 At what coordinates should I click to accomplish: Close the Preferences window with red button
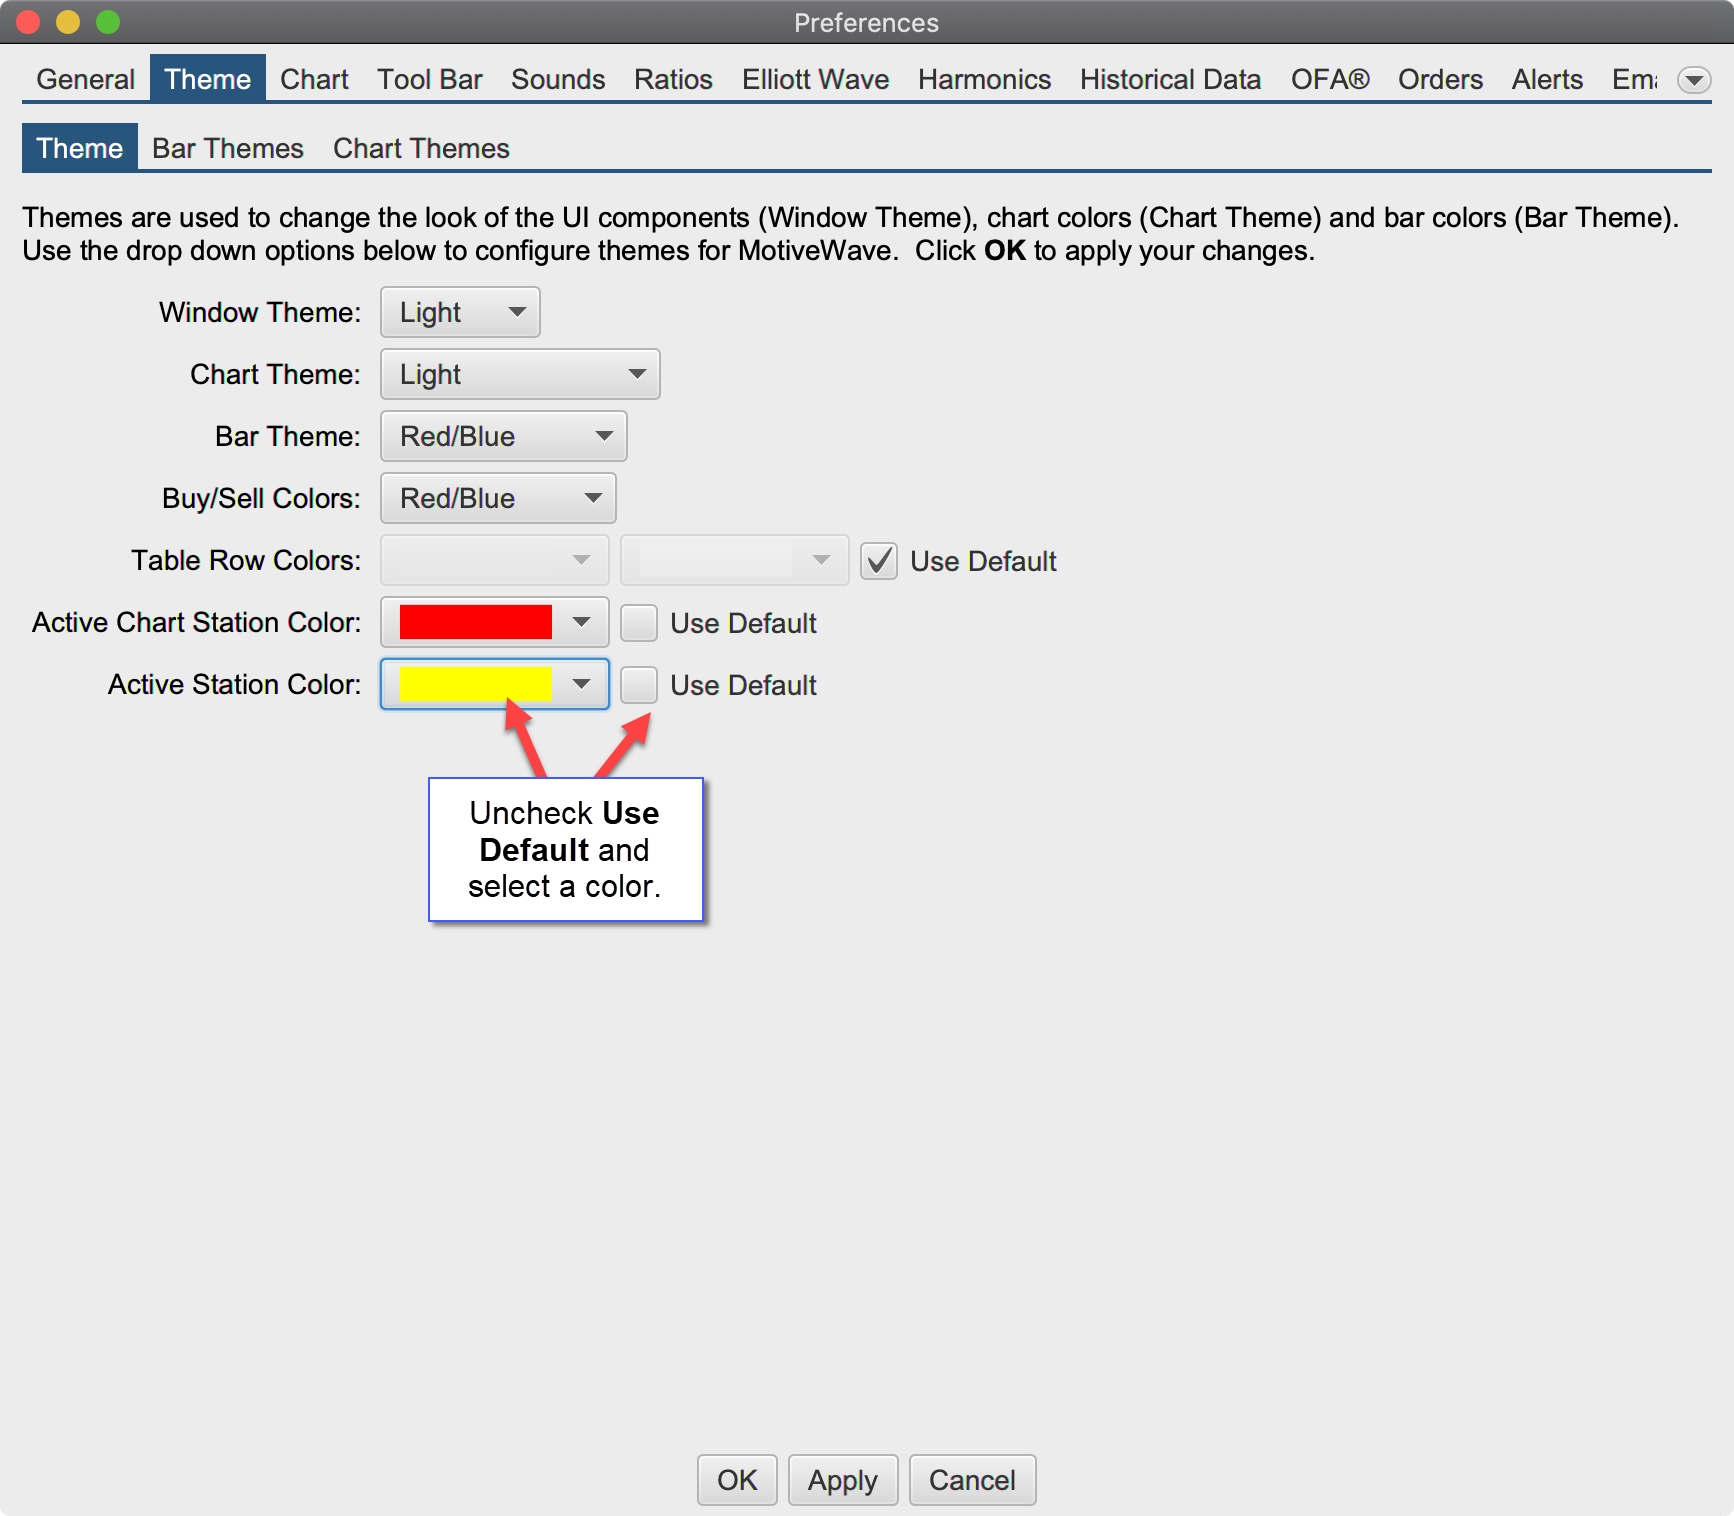pyautogui.click(x=28, y=22)
